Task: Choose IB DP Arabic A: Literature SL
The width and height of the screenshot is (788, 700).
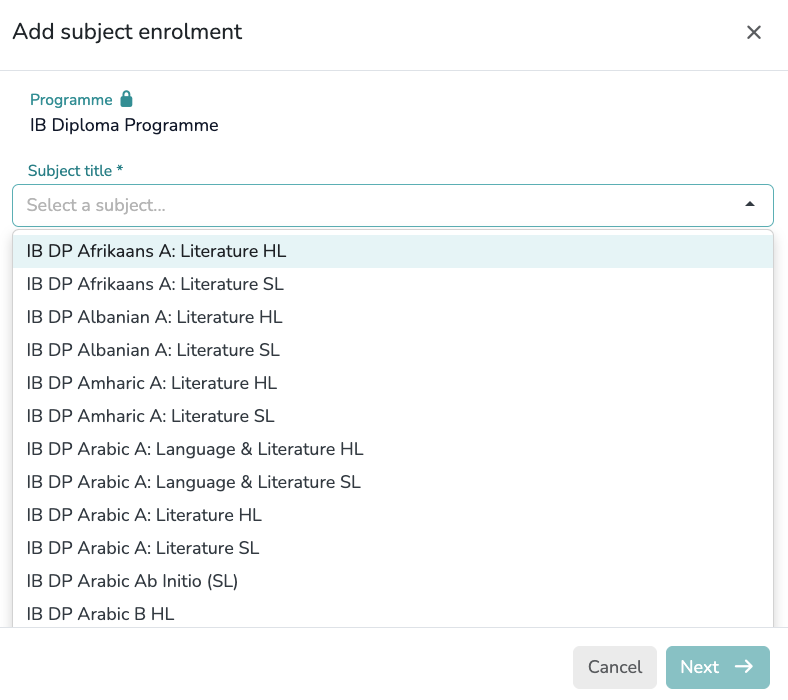Action: click(143, 548)
